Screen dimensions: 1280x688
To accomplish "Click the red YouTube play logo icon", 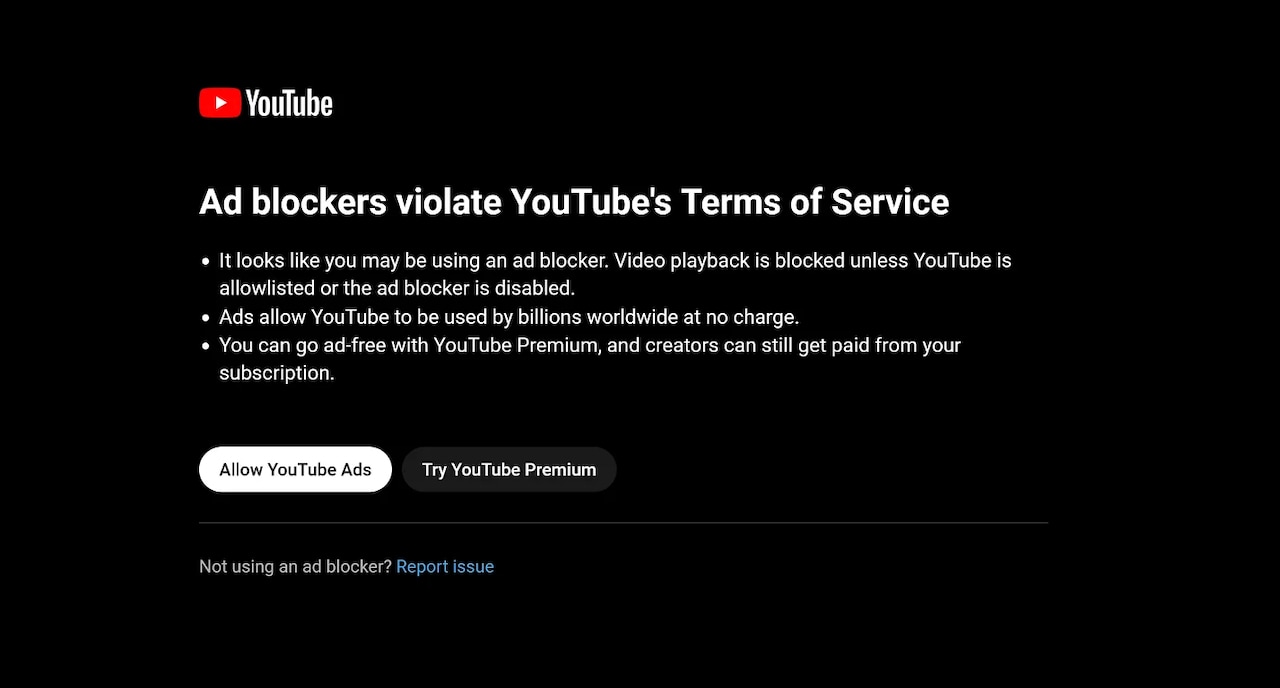I will point(220,103).
